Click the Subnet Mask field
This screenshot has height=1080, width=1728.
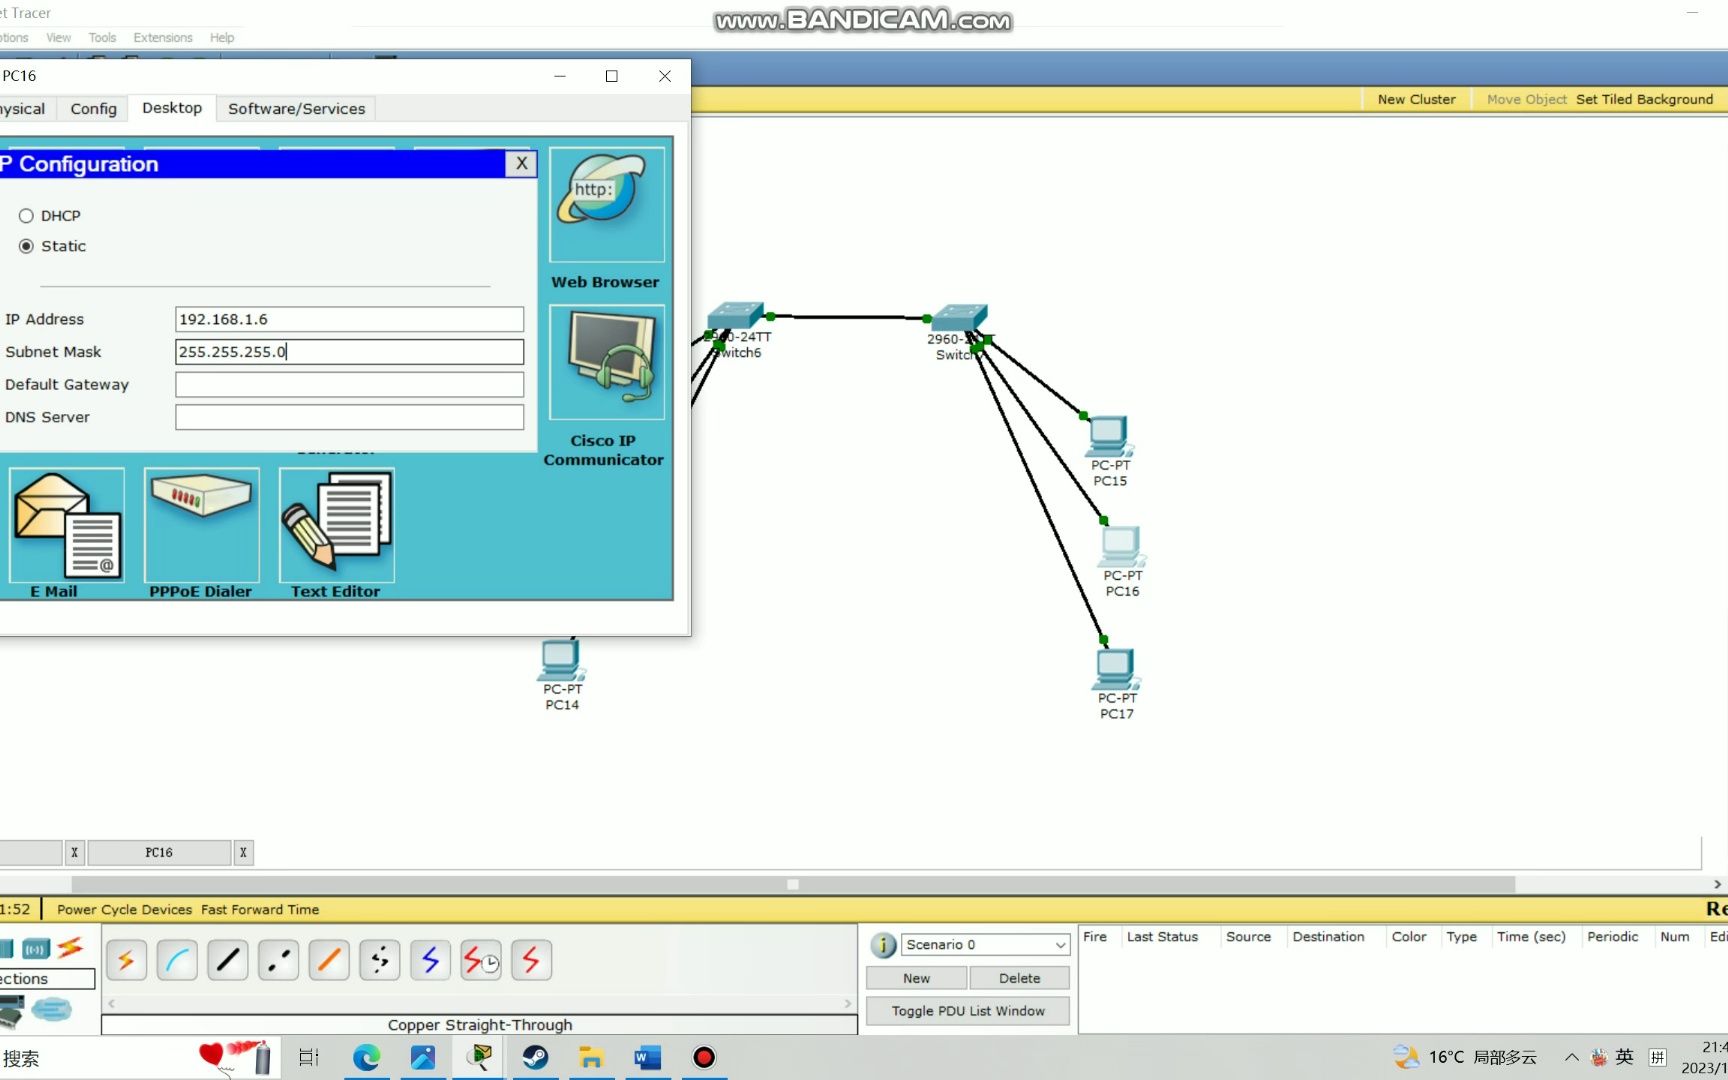349,352
